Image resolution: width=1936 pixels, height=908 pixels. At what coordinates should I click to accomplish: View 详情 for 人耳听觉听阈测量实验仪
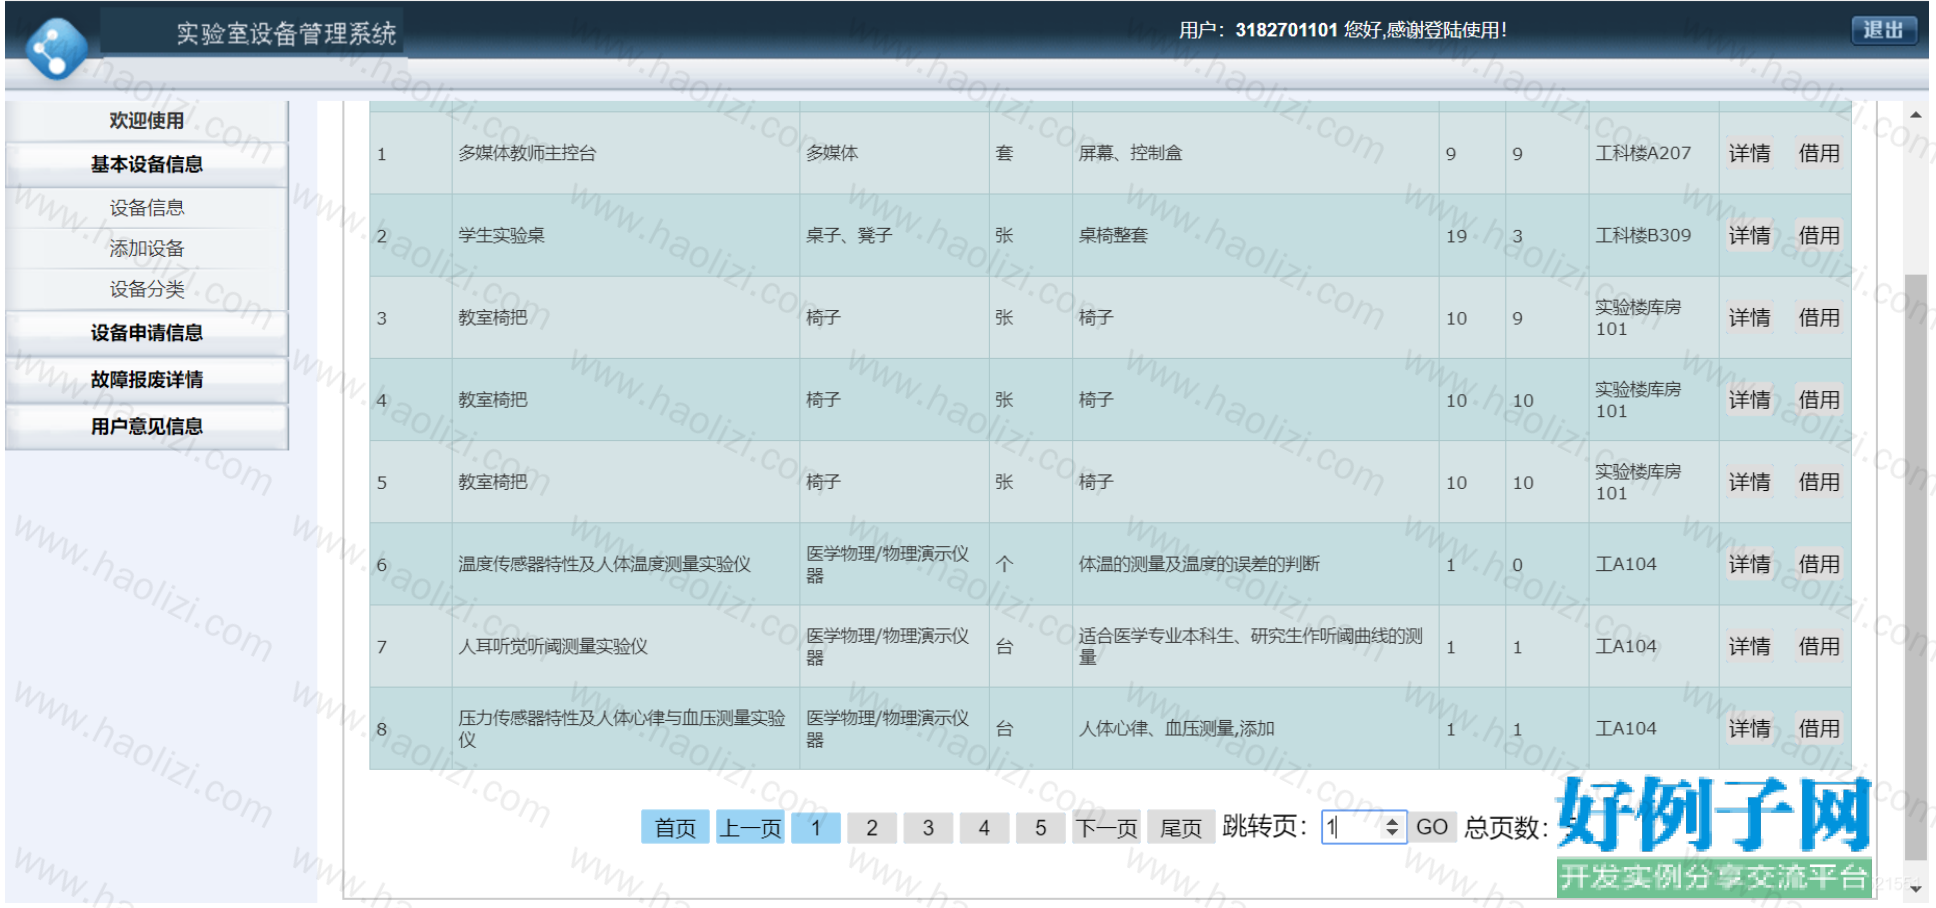coord(1750,646)
